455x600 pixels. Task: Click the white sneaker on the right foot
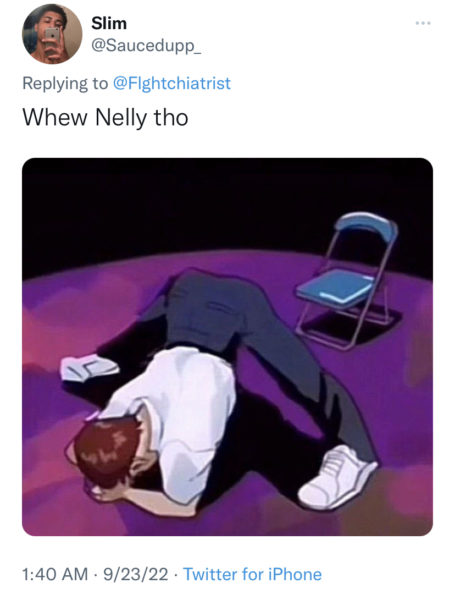pos(337,478)
